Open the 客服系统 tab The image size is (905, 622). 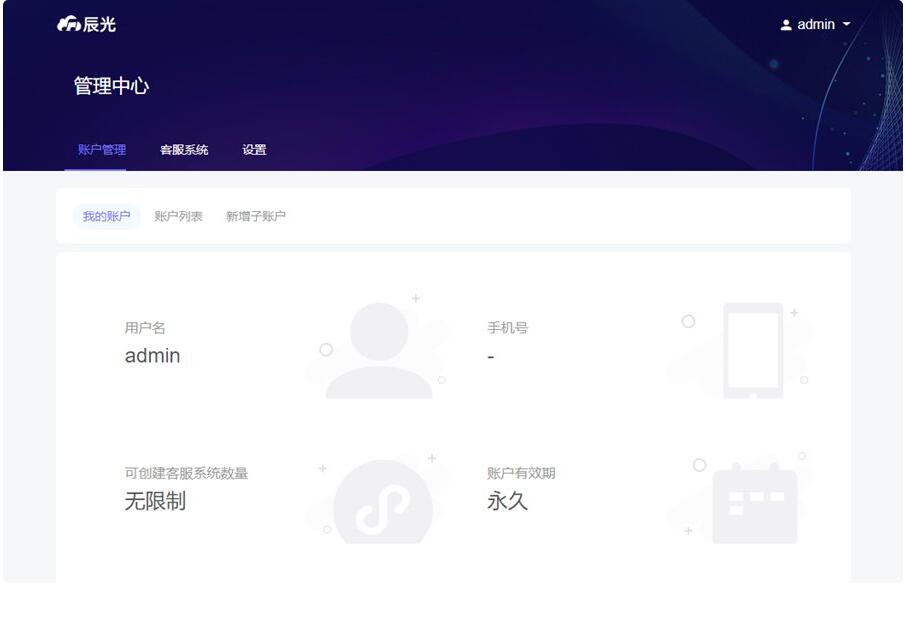tap(184, 150)
